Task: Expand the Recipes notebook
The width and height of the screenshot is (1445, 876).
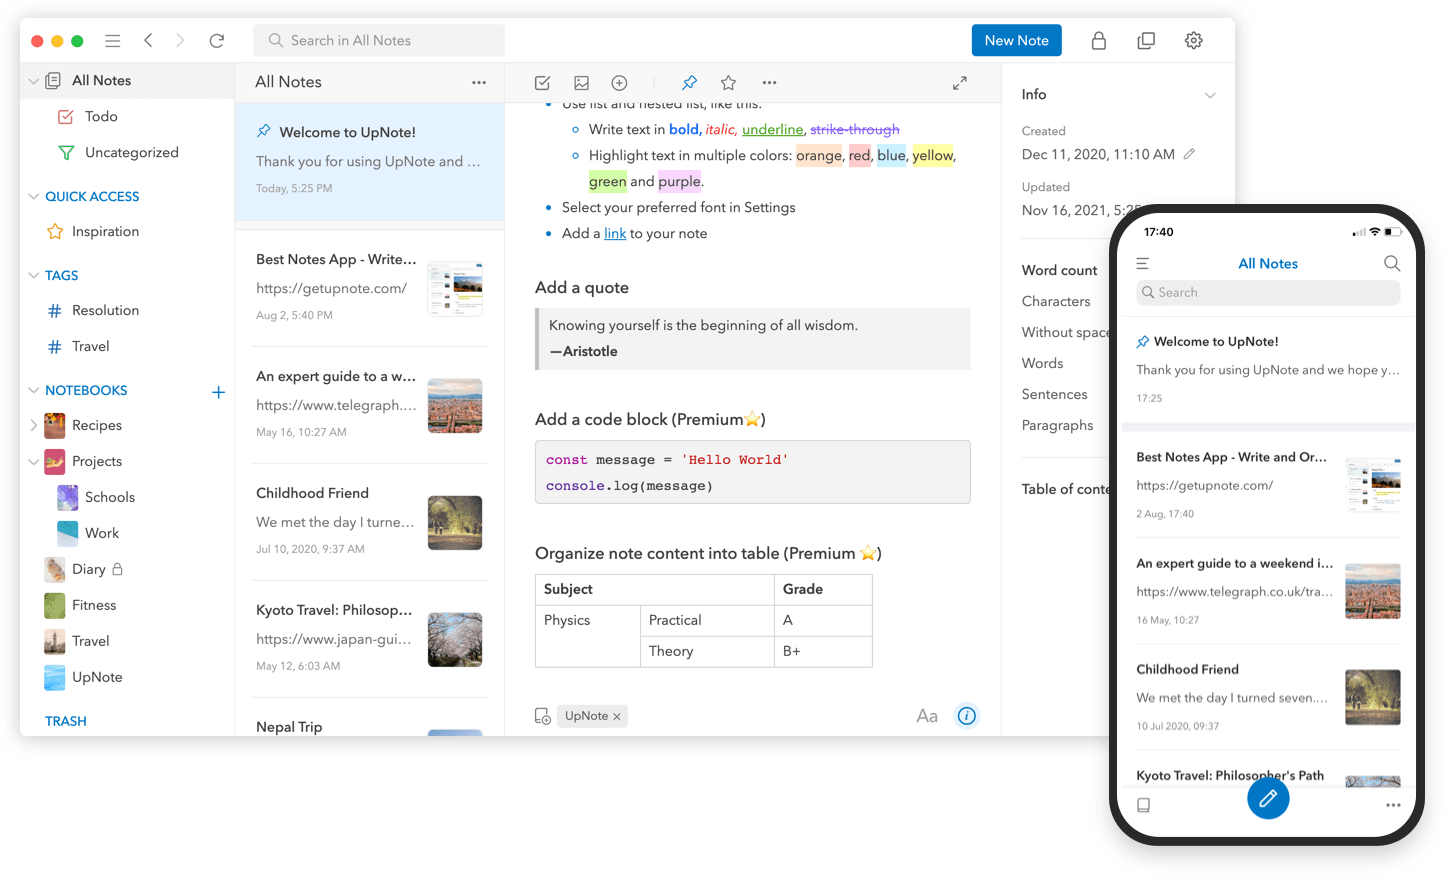Action: pyautogui.click(x=34, y=426)
